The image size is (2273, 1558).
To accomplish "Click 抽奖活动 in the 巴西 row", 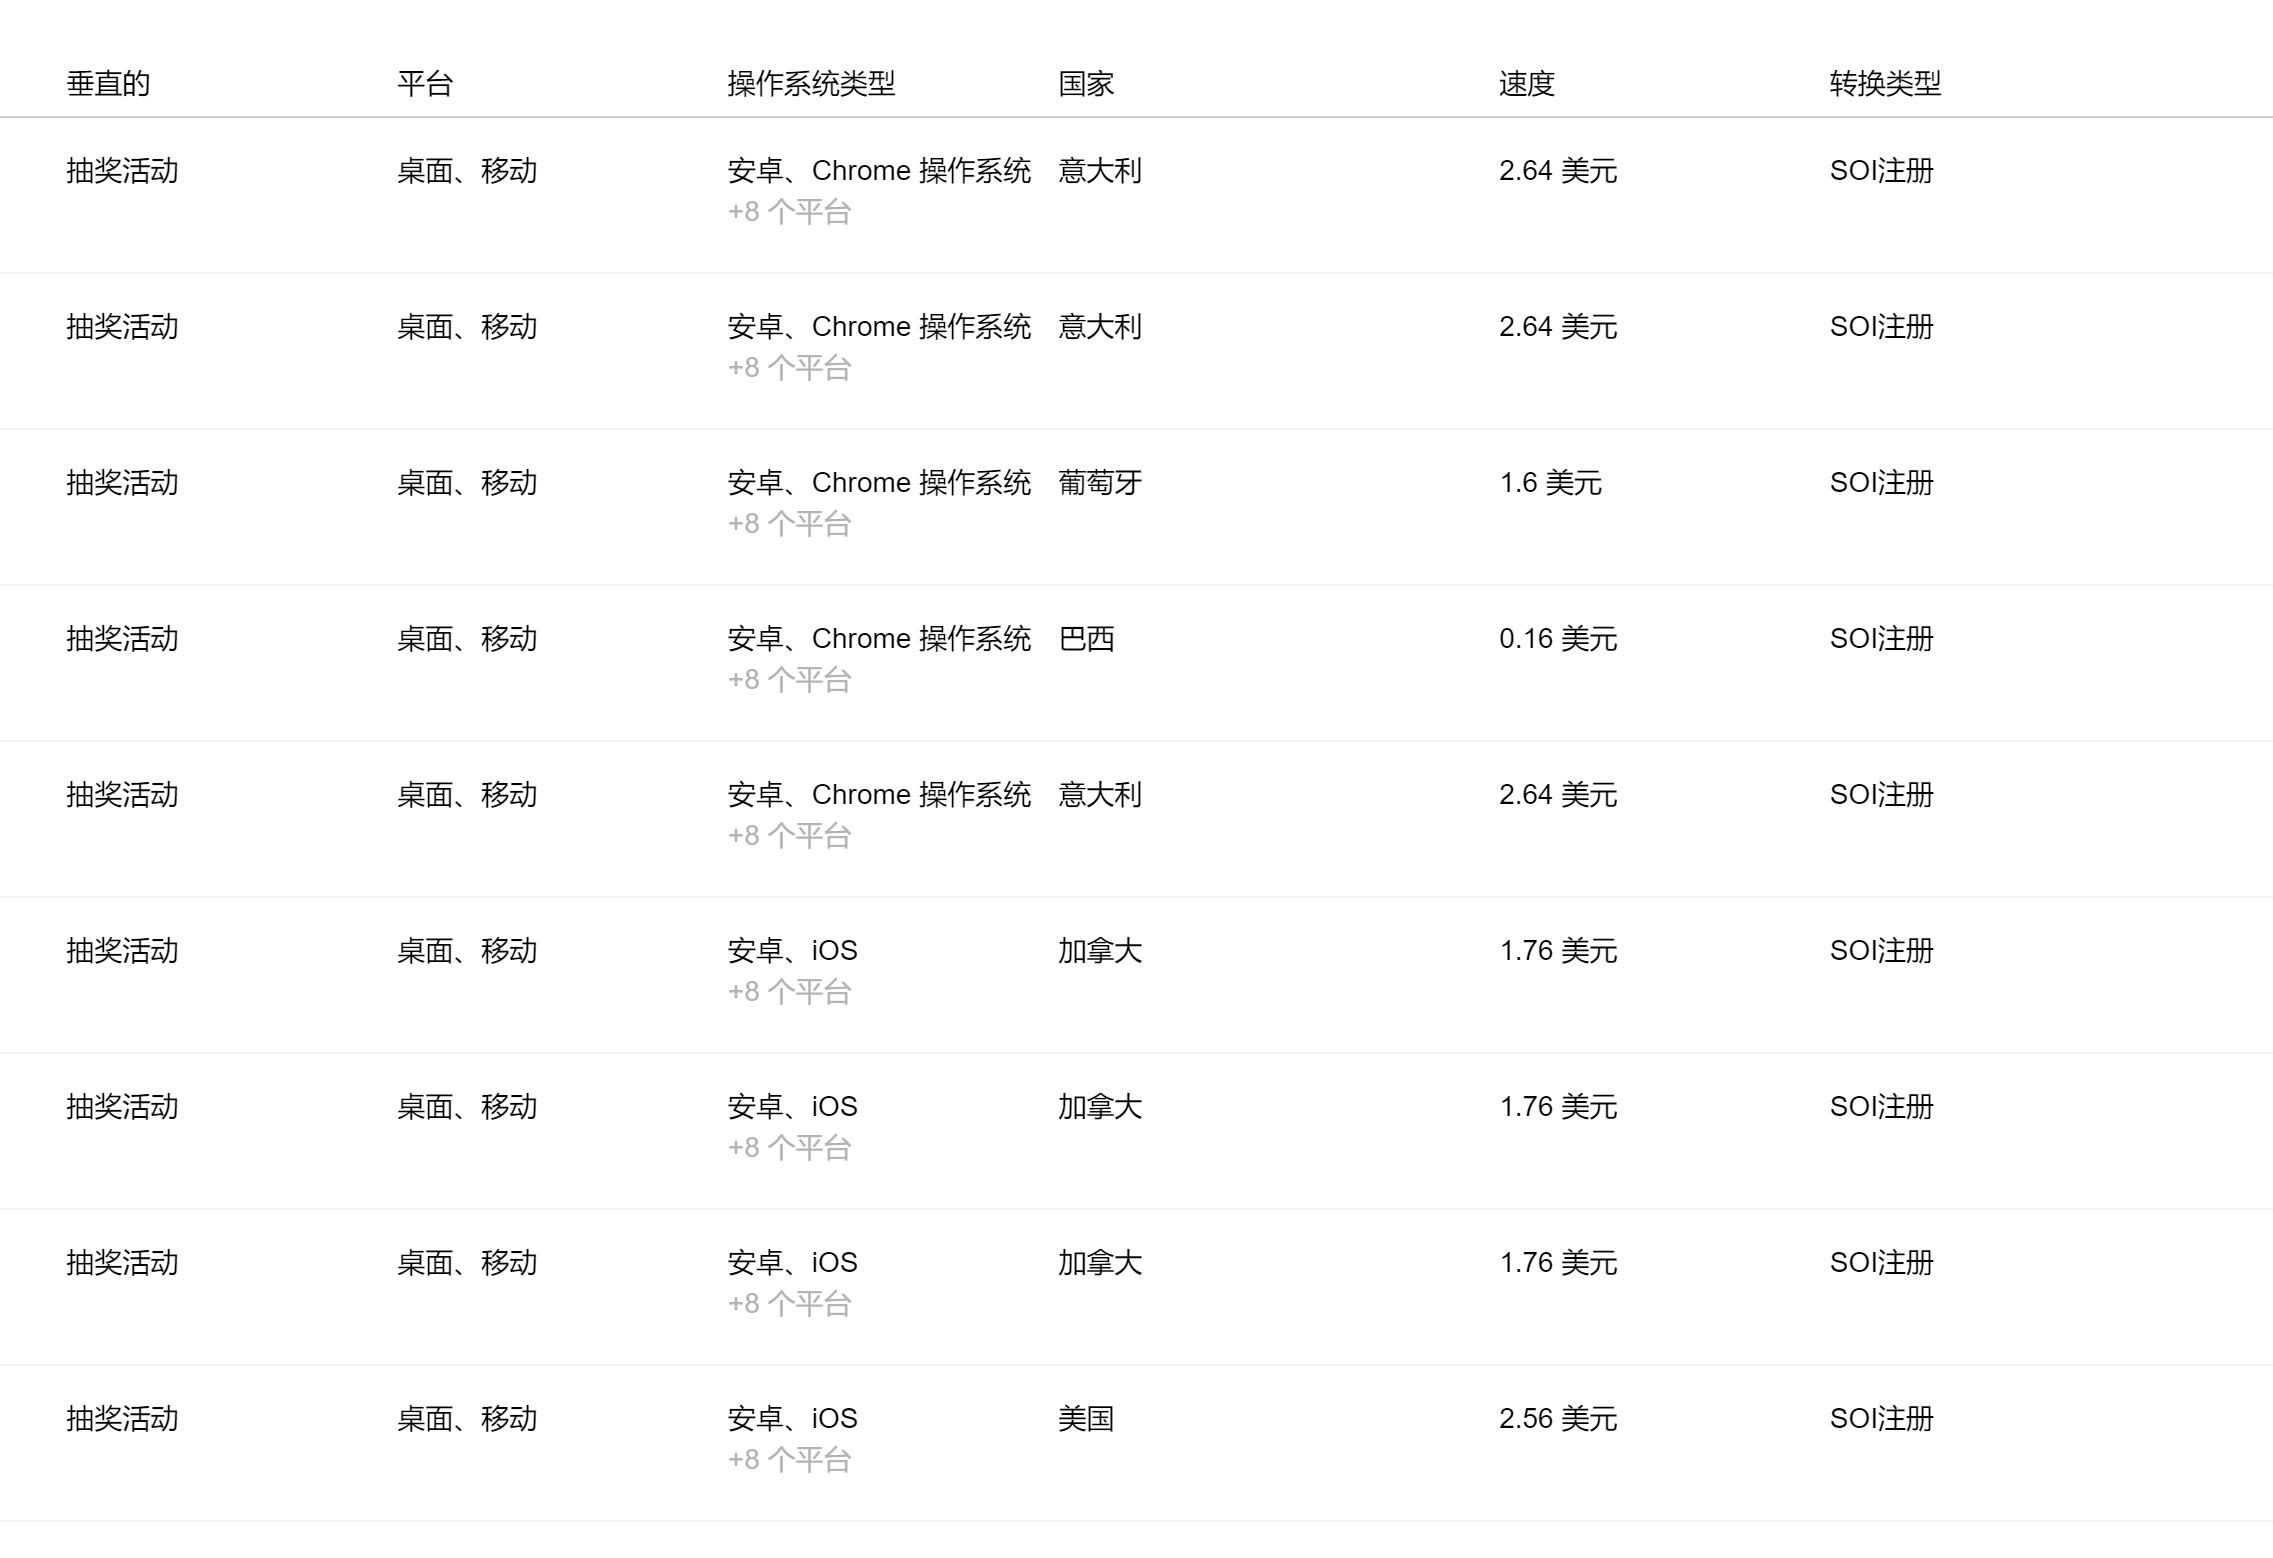I will click(x=122, y=639).
